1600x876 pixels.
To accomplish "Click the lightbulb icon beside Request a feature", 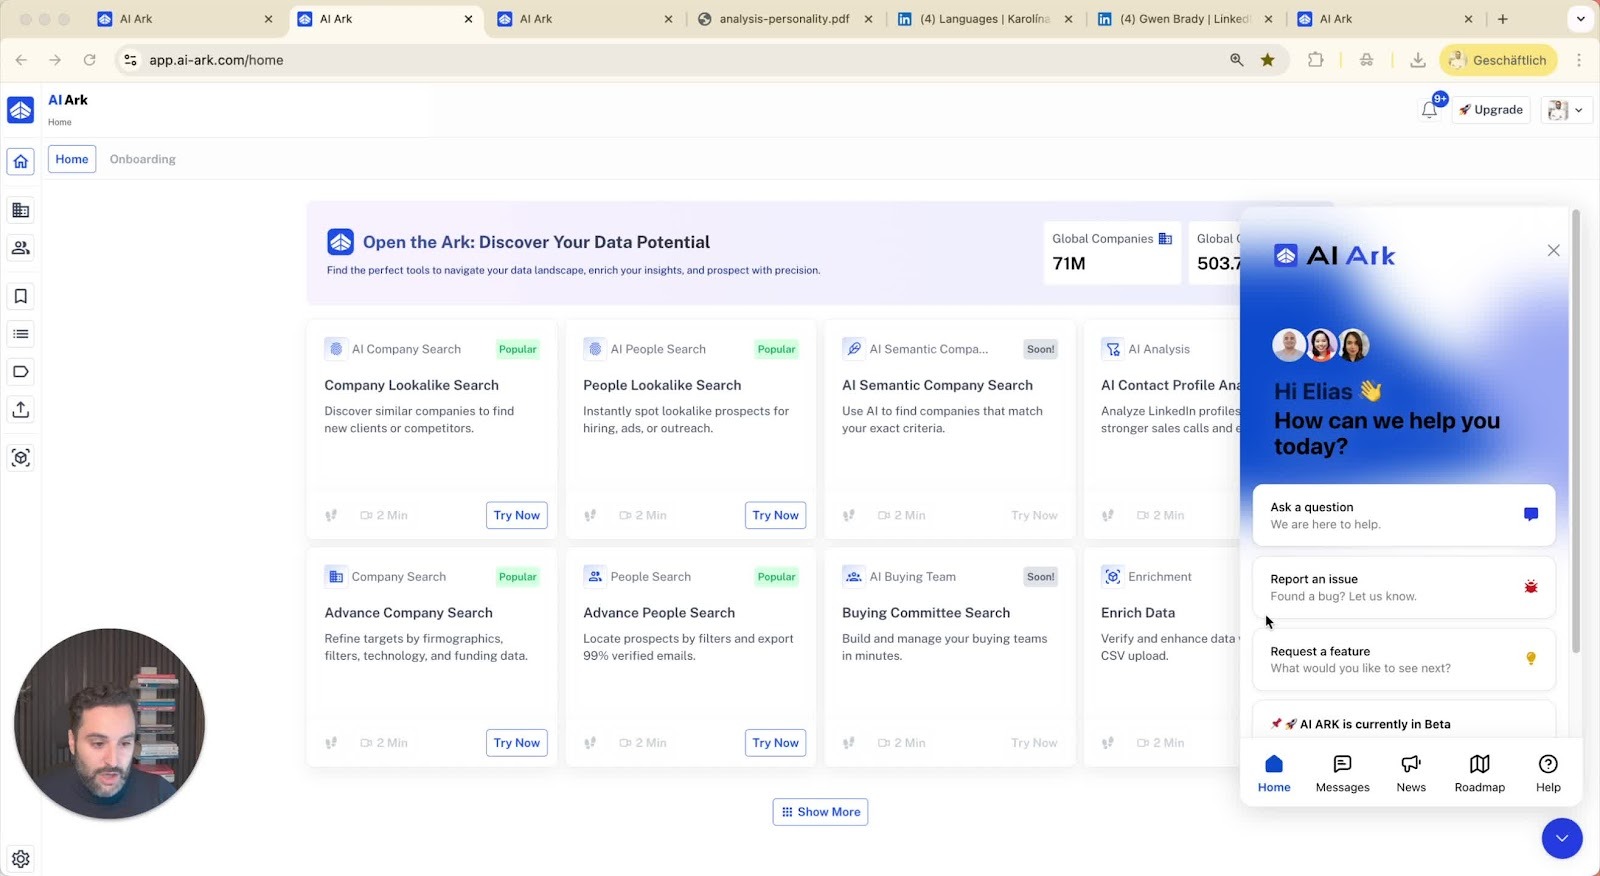I will (x=1531, y=658).
